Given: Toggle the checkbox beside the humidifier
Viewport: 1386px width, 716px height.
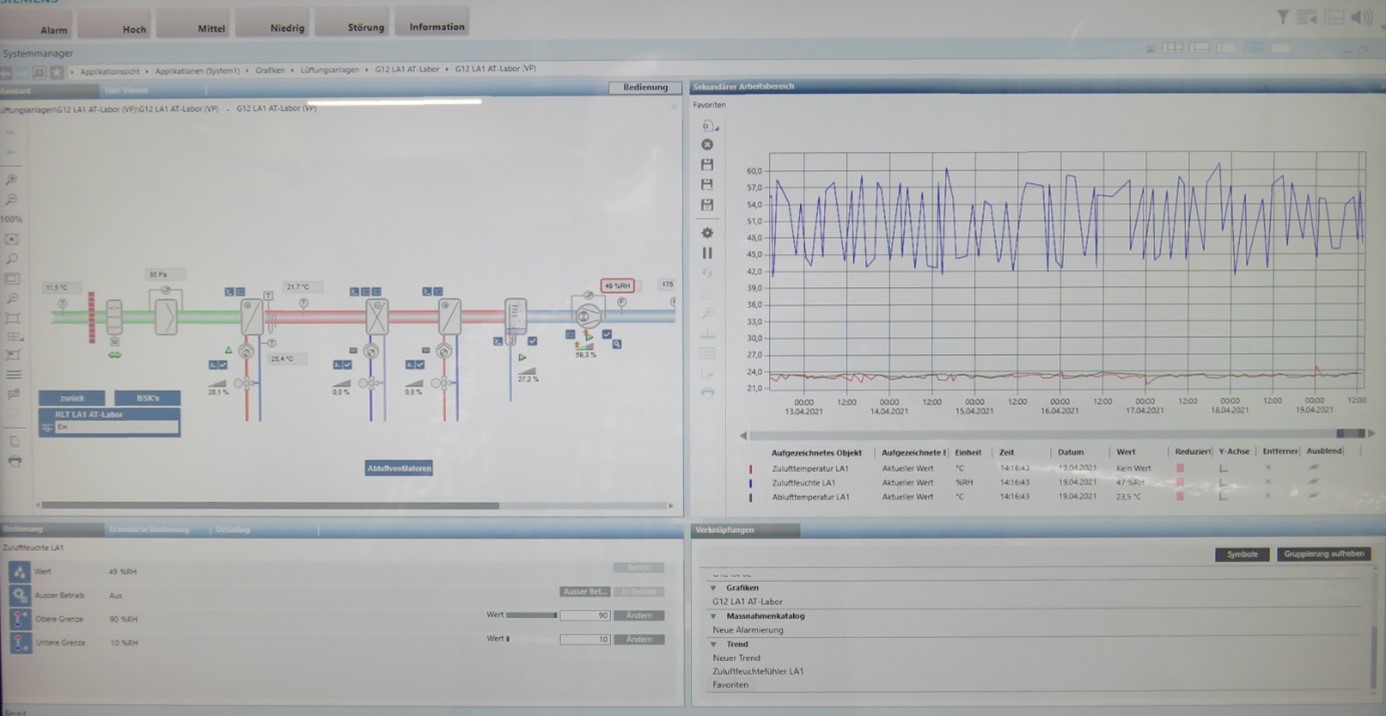Looking at the screenshot, I should 533,341.
